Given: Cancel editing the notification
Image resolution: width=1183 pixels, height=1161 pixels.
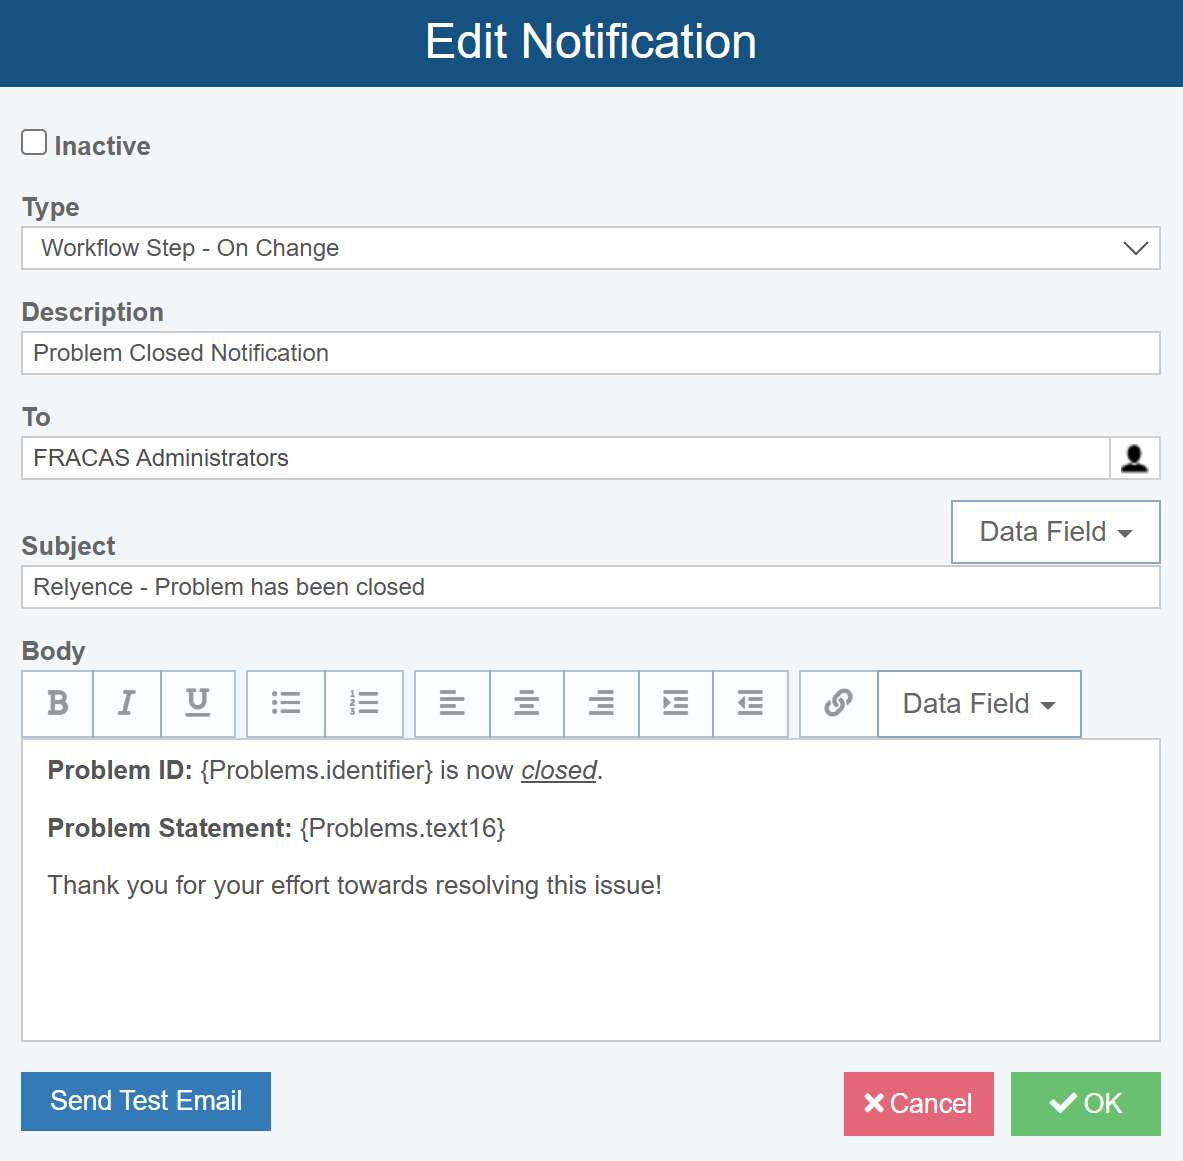Looking at the screenshot, I should coord(918,1104).
